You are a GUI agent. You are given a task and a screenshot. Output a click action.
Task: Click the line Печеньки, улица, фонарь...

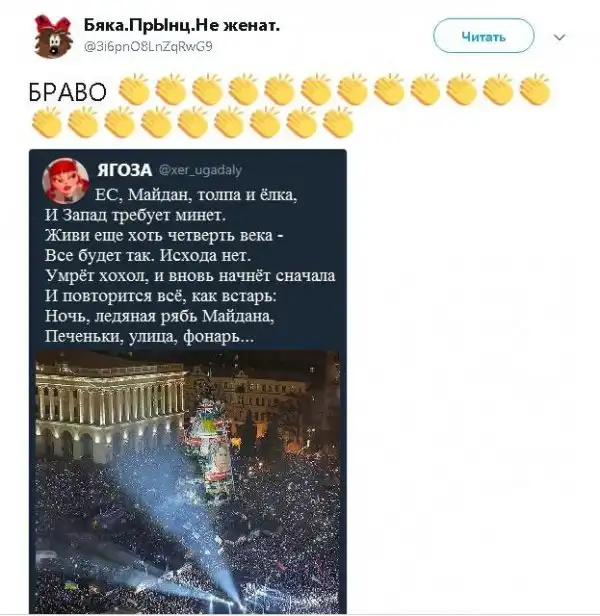click(149, 336)
